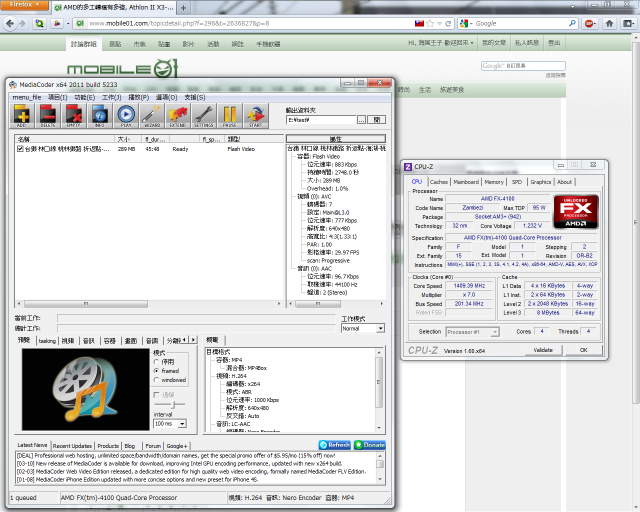This screenshot has height=512, width=640.
Task: Switch to the Caches tab in CPU-Z
Action: 439,182
